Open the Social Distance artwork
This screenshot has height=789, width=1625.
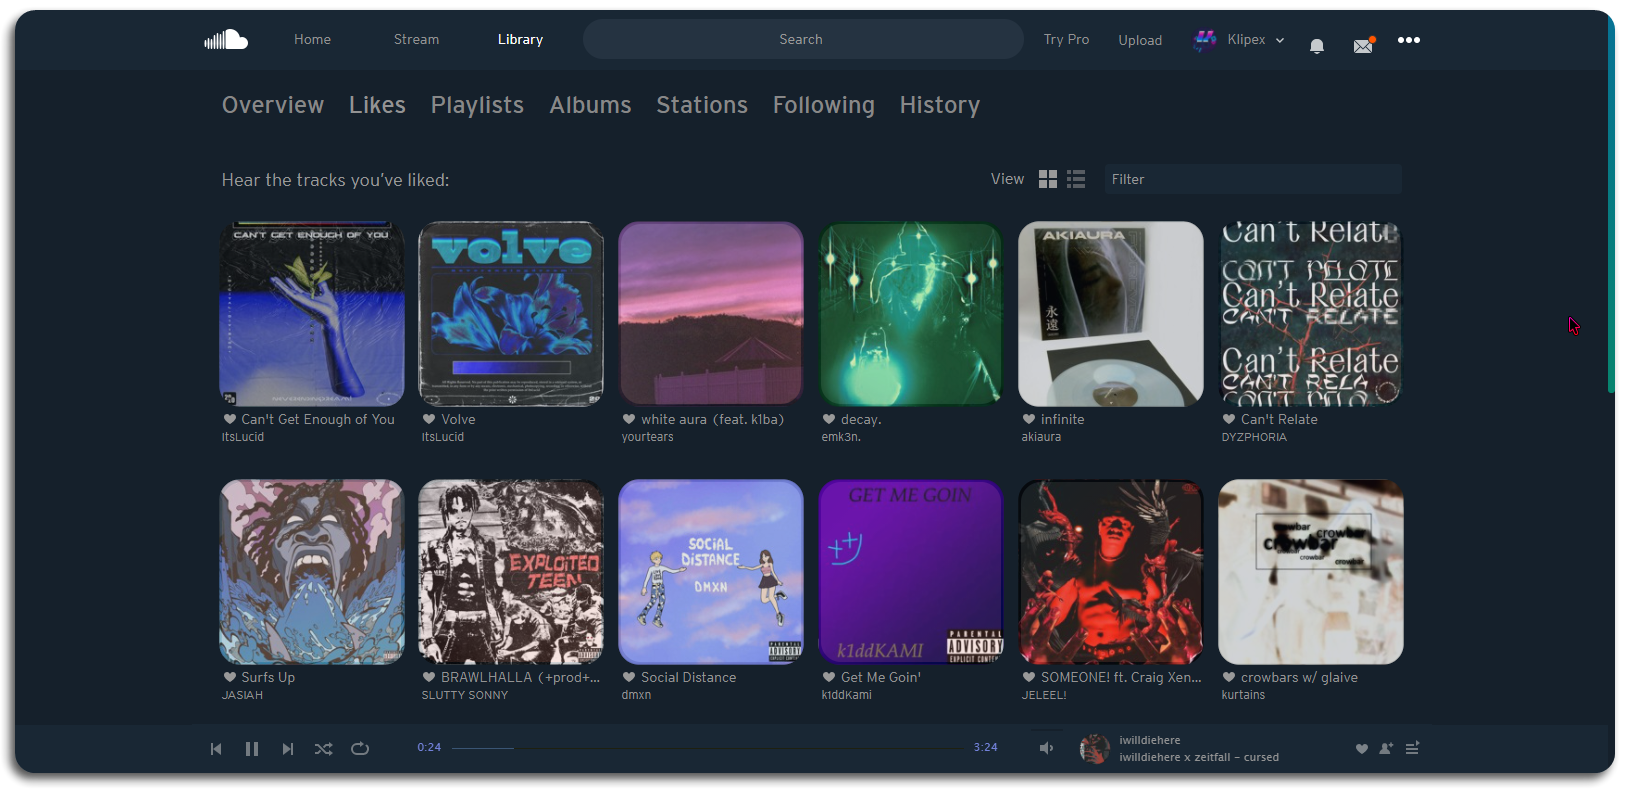tap(711, 572)
